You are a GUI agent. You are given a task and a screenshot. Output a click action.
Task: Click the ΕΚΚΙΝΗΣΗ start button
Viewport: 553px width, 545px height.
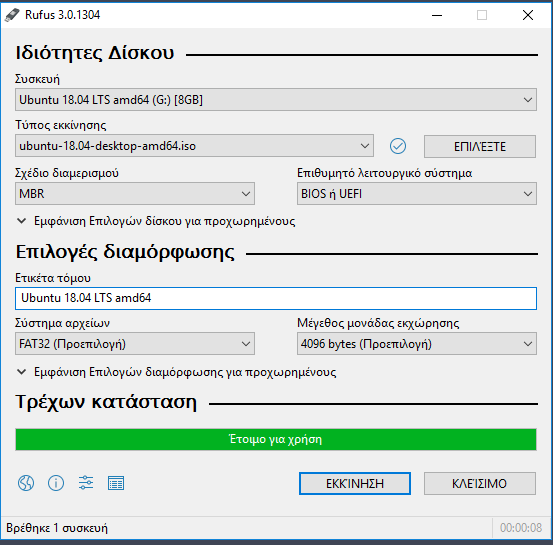pos(355,483)
